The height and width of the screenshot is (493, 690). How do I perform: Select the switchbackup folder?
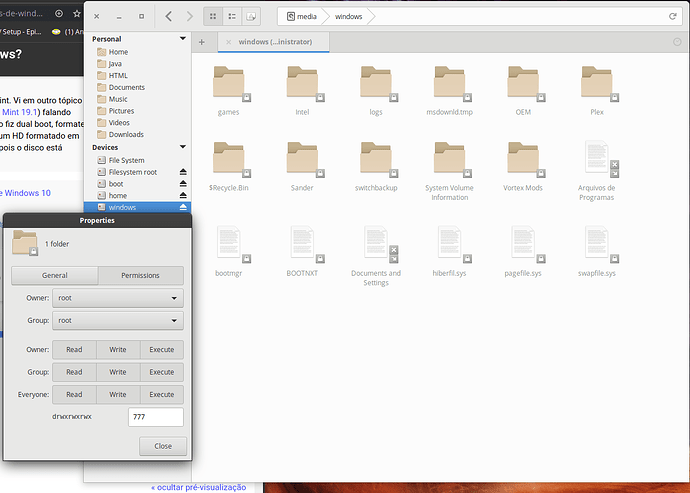pyautogui.click(x=376, y=166)
